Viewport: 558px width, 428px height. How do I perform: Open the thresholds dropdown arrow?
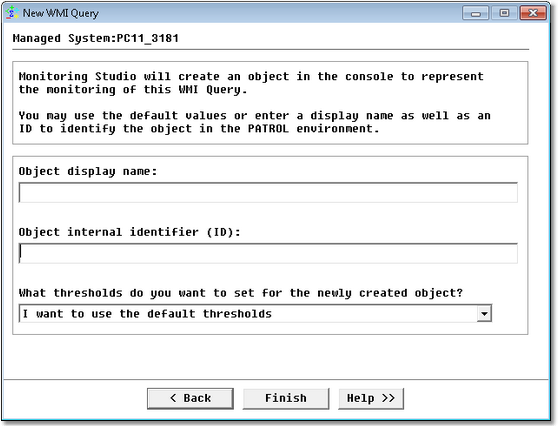pos(484,313)
